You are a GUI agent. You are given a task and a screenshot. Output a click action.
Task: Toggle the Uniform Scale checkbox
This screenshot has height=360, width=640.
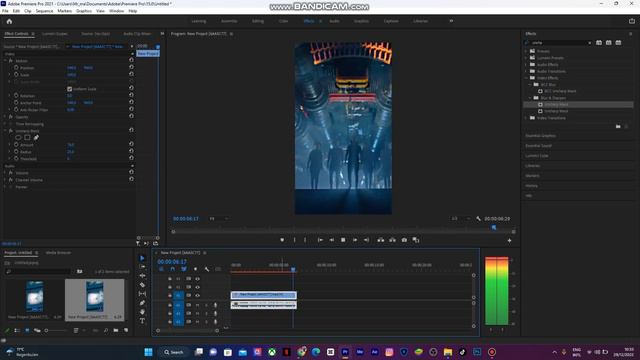(x=69, y=89)
